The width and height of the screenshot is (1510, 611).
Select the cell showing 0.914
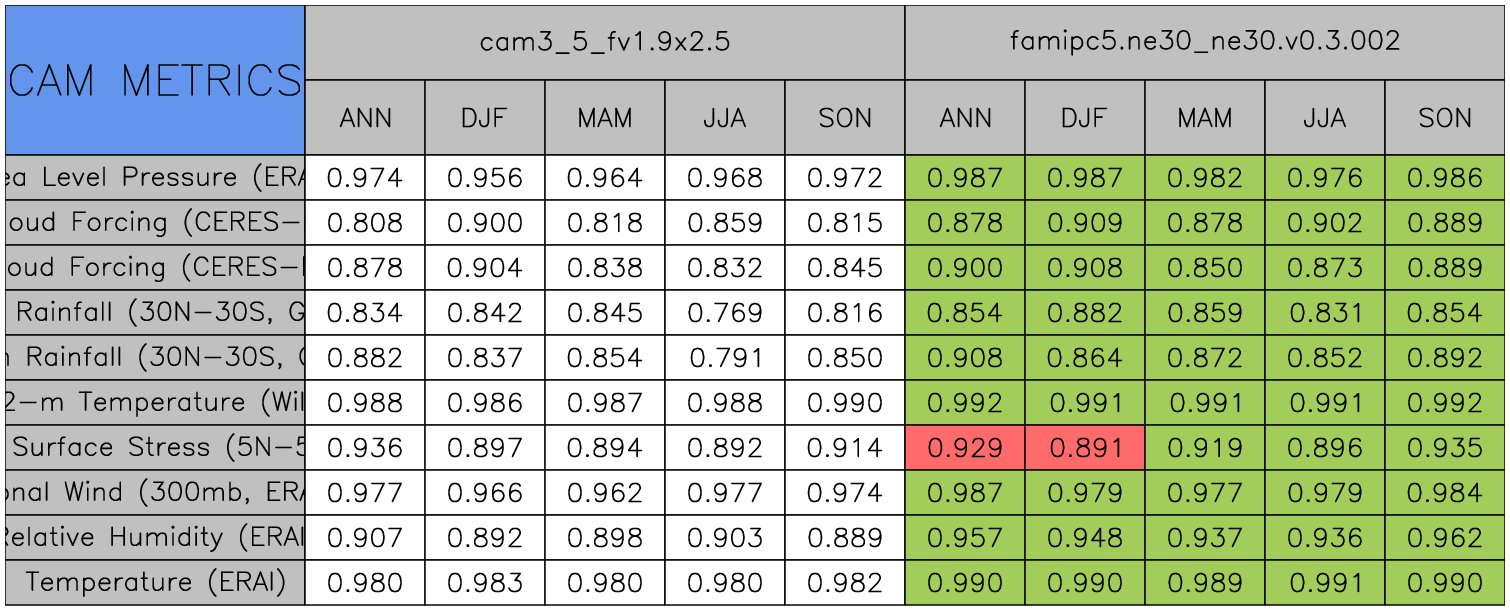[845, 448]
